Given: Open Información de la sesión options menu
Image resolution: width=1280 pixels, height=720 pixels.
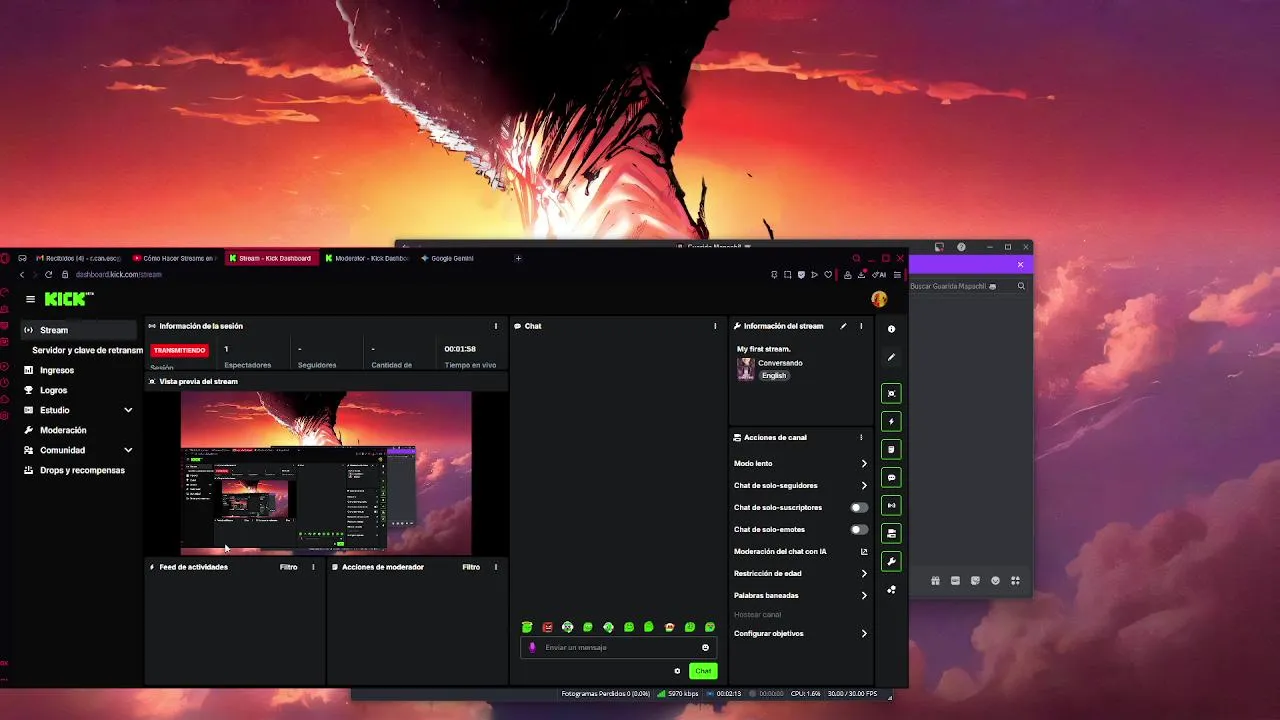Looking at the screenshot, I should tap(495, 326).
